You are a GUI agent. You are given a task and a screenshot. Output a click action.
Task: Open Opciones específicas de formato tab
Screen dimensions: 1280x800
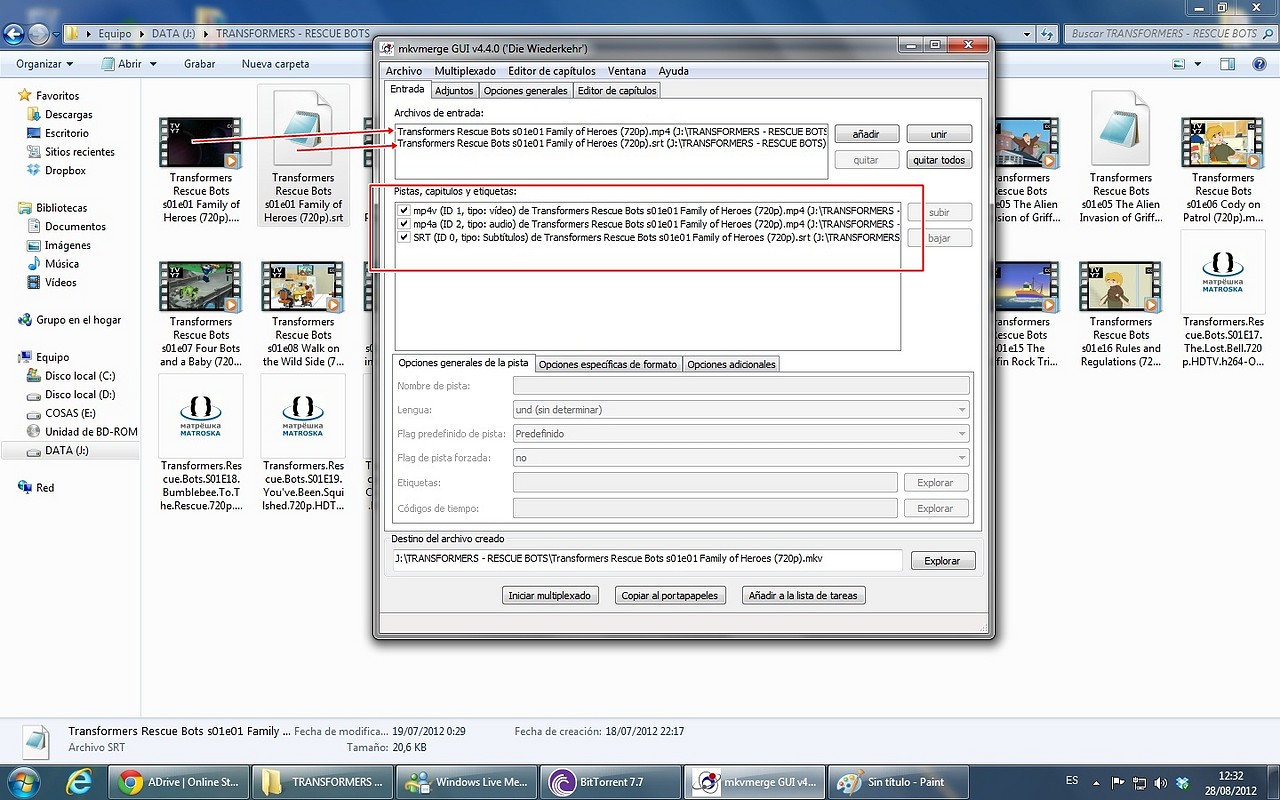point(608,364)
